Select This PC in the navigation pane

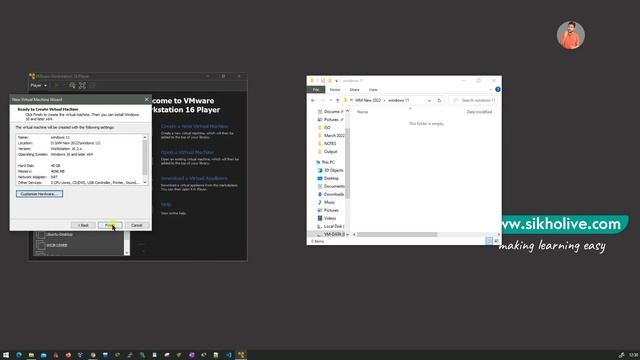point(328,162)
